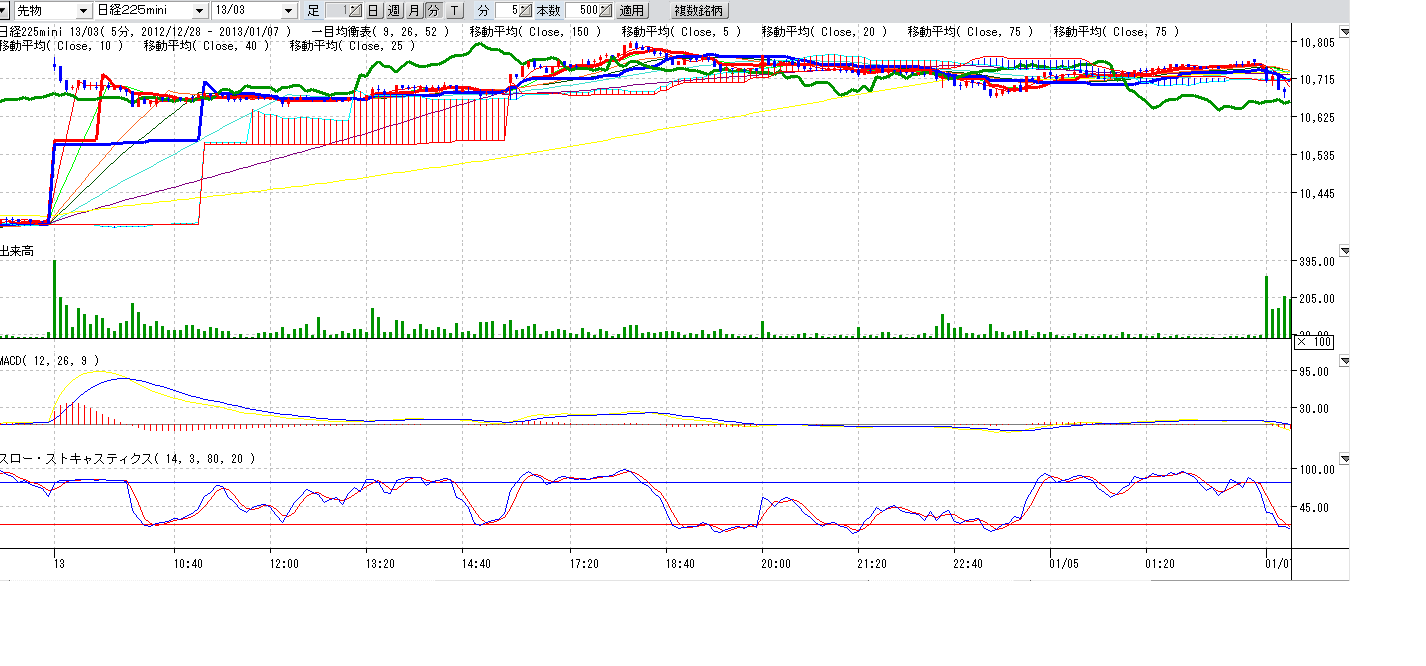Click the 複数銘柄 multiple symbols button
1426x666 pixels.
pyautogui.click(x=699, y=10)
